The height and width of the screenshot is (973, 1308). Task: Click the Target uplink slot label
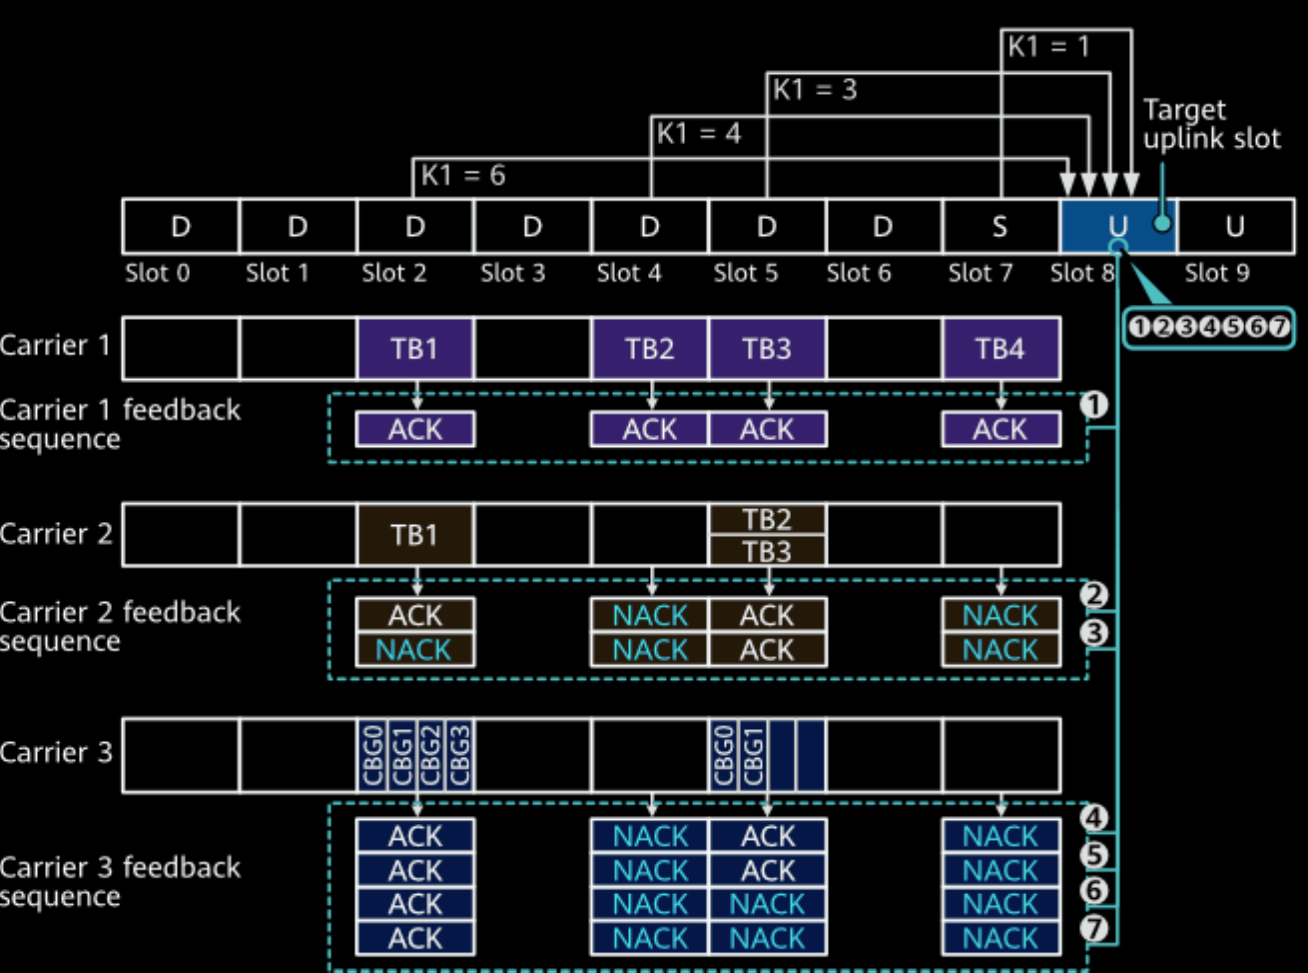(1211, 124)
